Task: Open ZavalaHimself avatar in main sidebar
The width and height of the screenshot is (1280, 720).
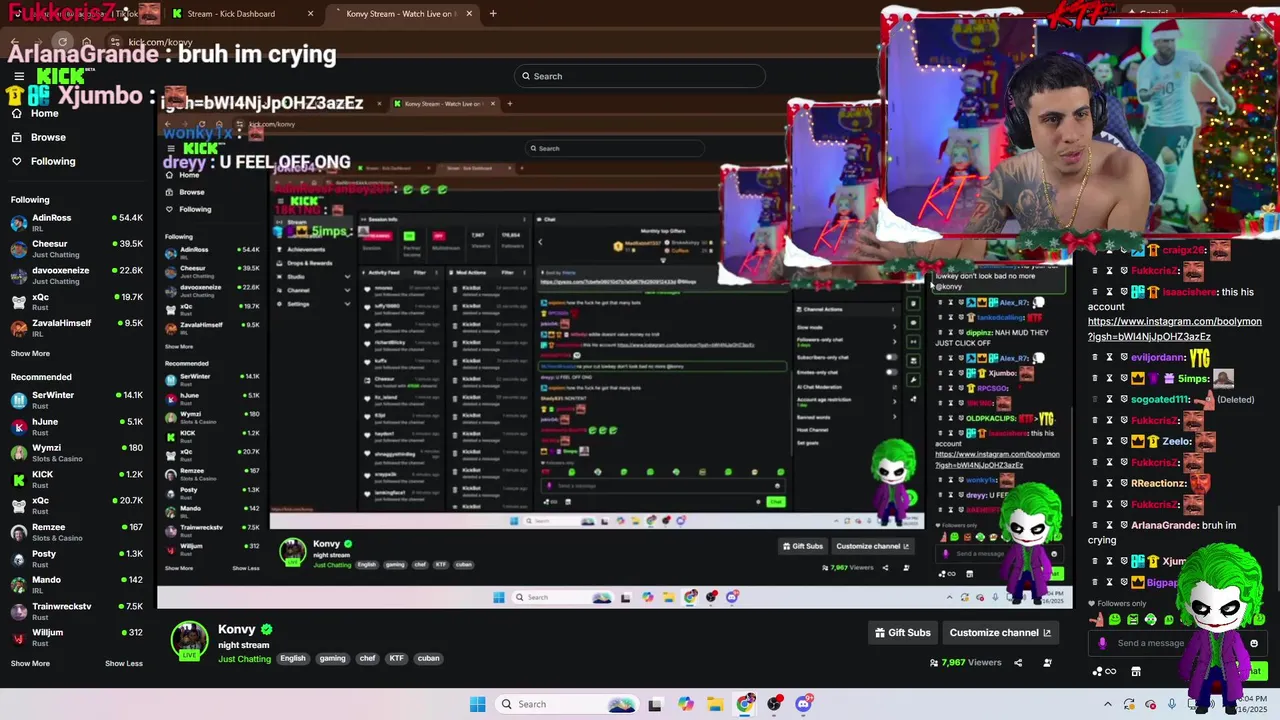Action: (19, 328)
